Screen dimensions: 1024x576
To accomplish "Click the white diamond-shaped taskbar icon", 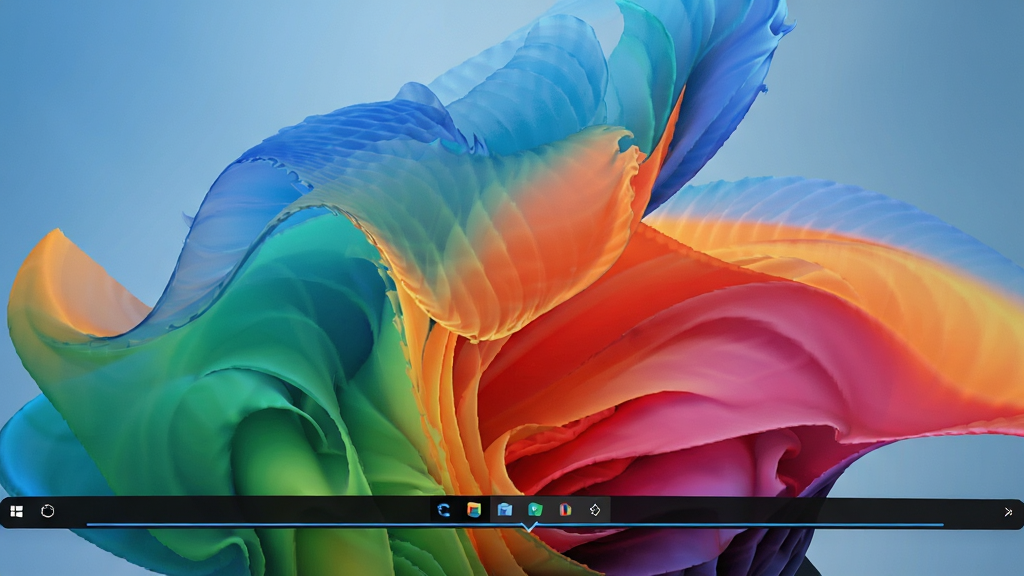I will [x=595, y=510].
